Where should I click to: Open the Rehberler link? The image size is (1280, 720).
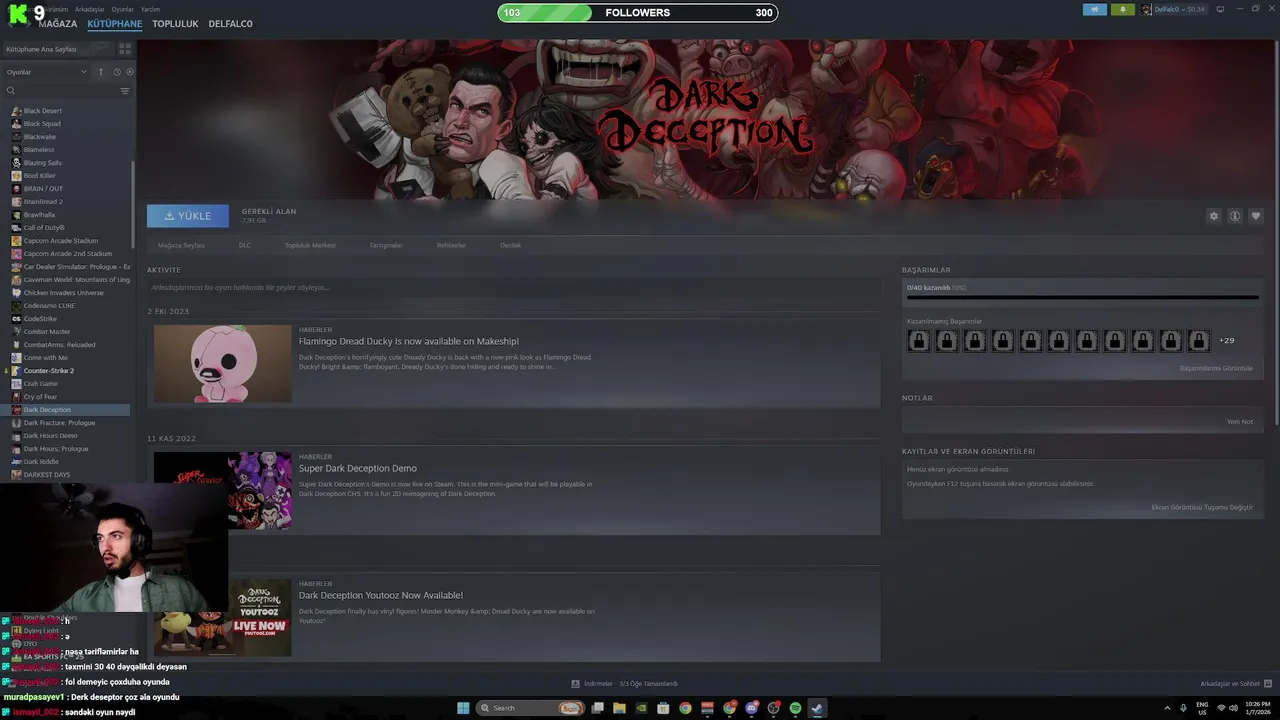click(451, 245)
